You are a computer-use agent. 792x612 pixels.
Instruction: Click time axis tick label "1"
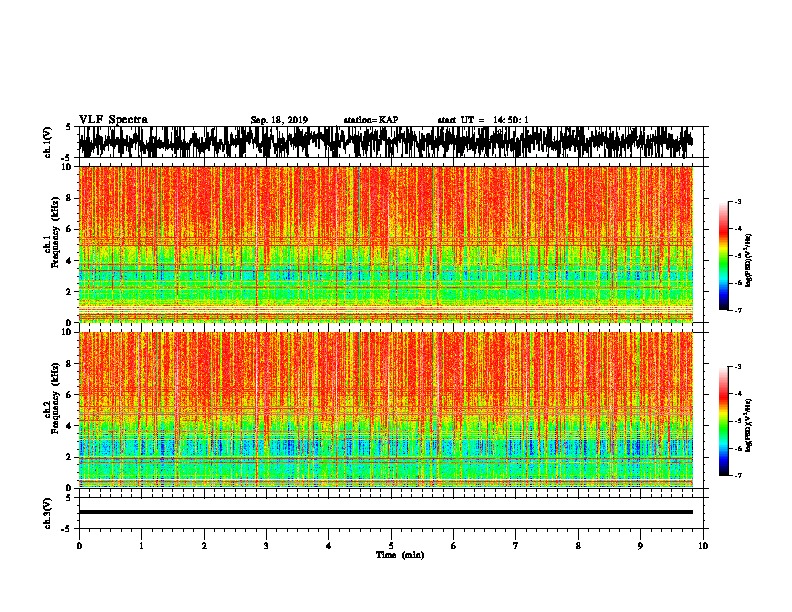click(141, 546)
